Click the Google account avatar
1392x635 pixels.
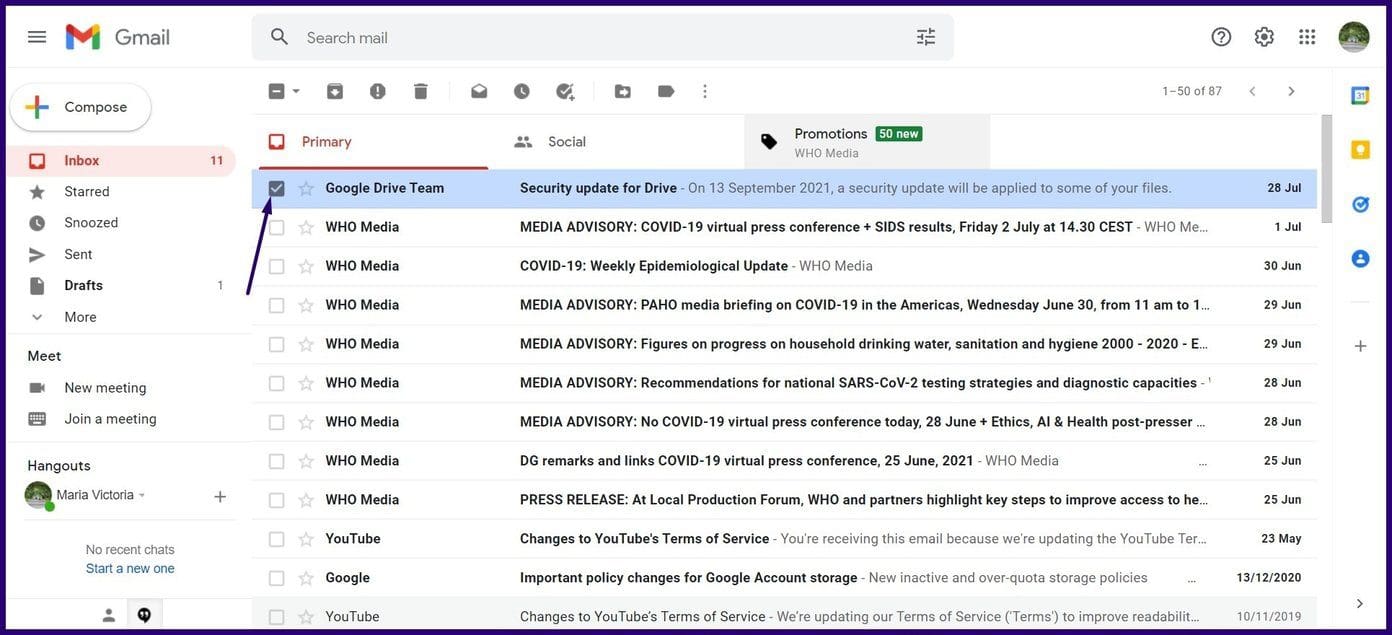1354,37
